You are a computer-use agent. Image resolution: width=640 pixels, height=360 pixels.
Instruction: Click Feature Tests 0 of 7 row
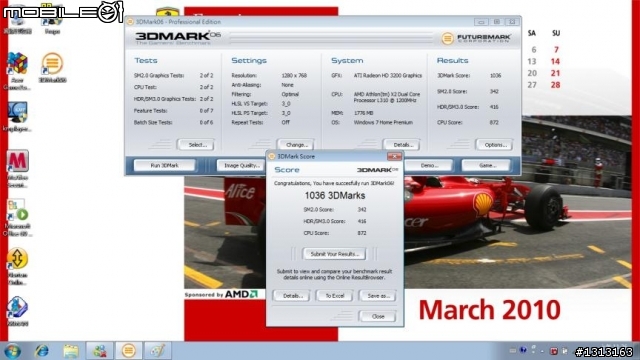point(173,111)
